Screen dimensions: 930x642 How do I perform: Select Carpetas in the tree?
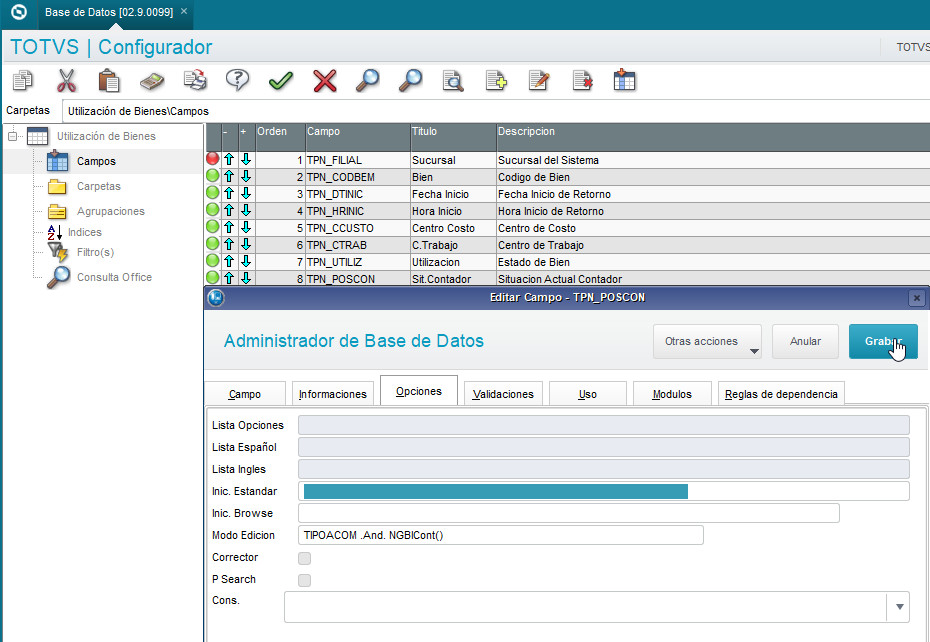tap(98, 186)
